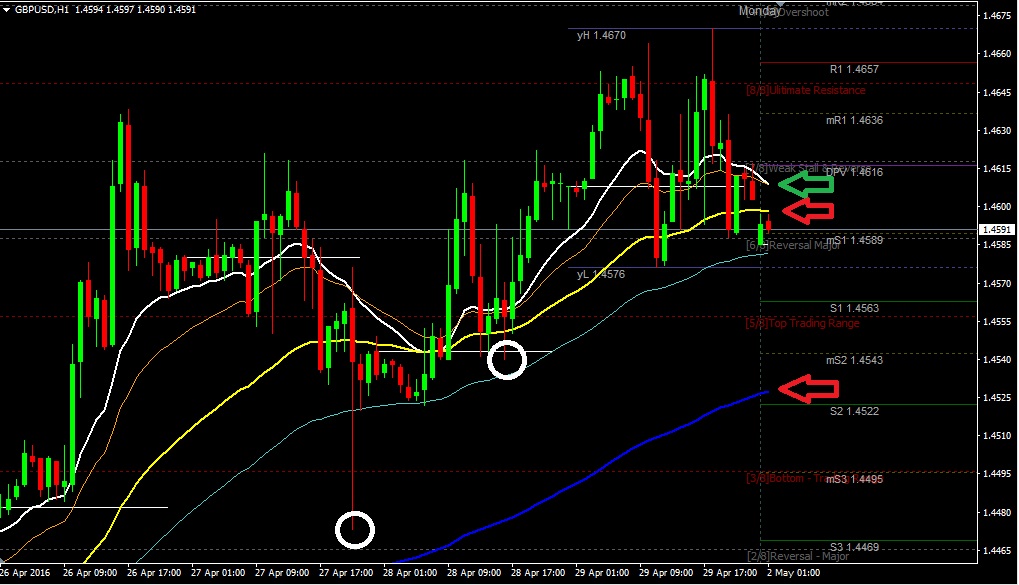This screenshot has width=1019, height=585.
Task: Click the DPV 1.4616 pivot label
Action: pos(854,172)
